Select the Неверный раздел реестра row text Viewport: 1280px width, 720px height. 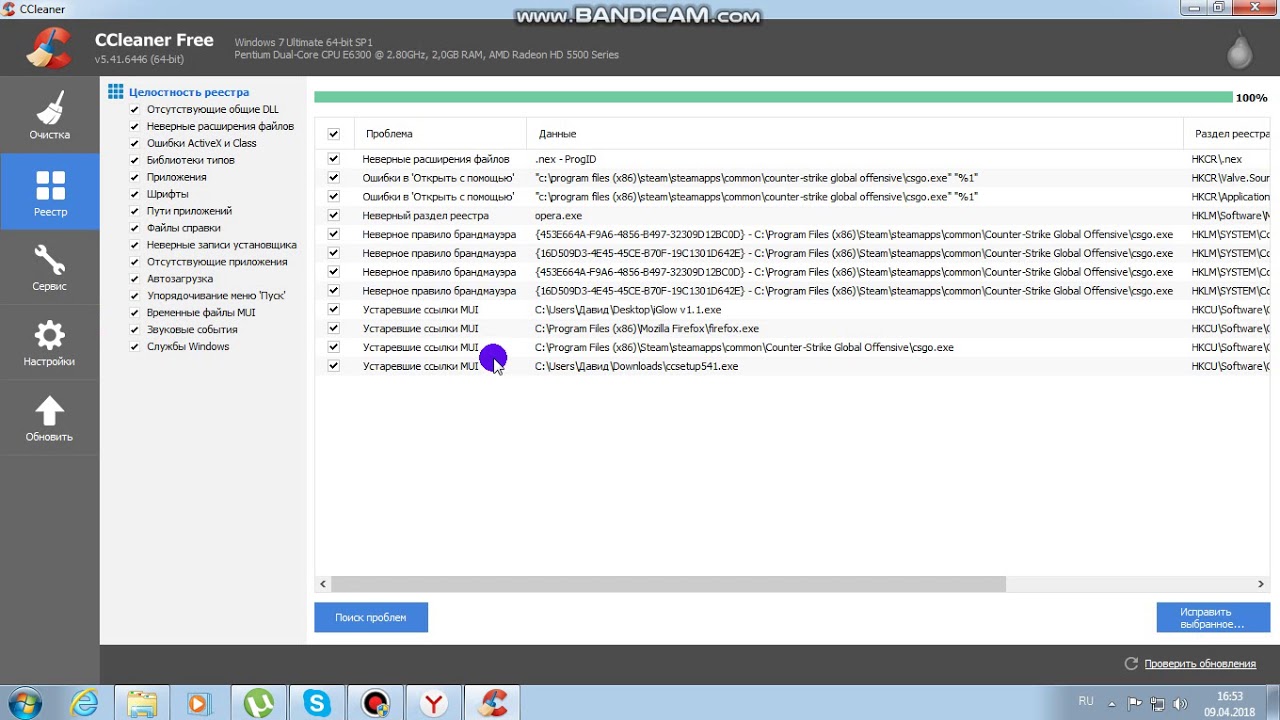tap(425, 216)
